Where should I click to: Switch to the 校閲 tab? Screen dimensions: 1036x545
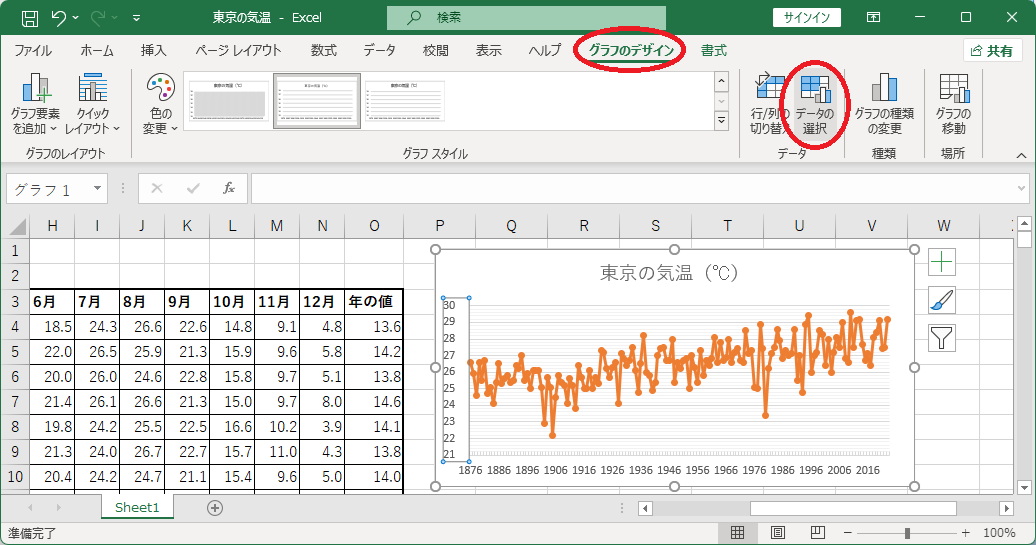click(x=436, y=51)
